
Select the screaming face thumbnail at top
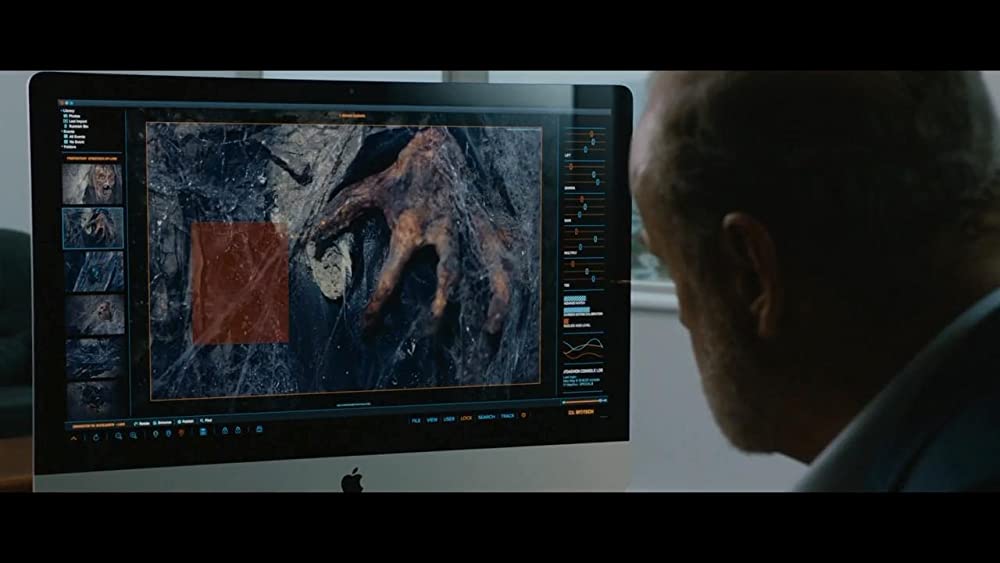click(x=92, y=184)
